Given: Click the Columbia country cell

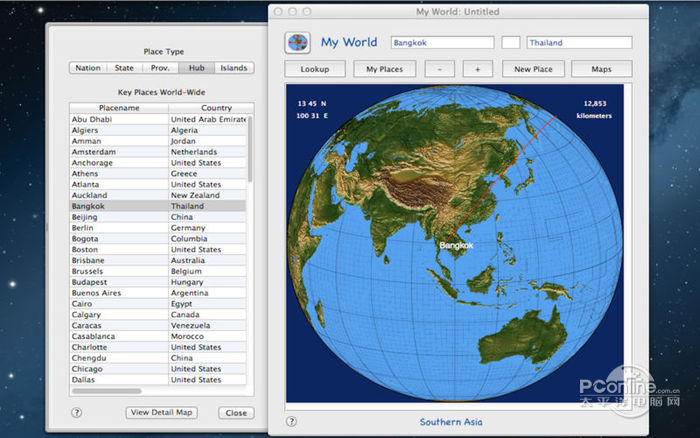Looking at the screenshot, I should 189,239.
